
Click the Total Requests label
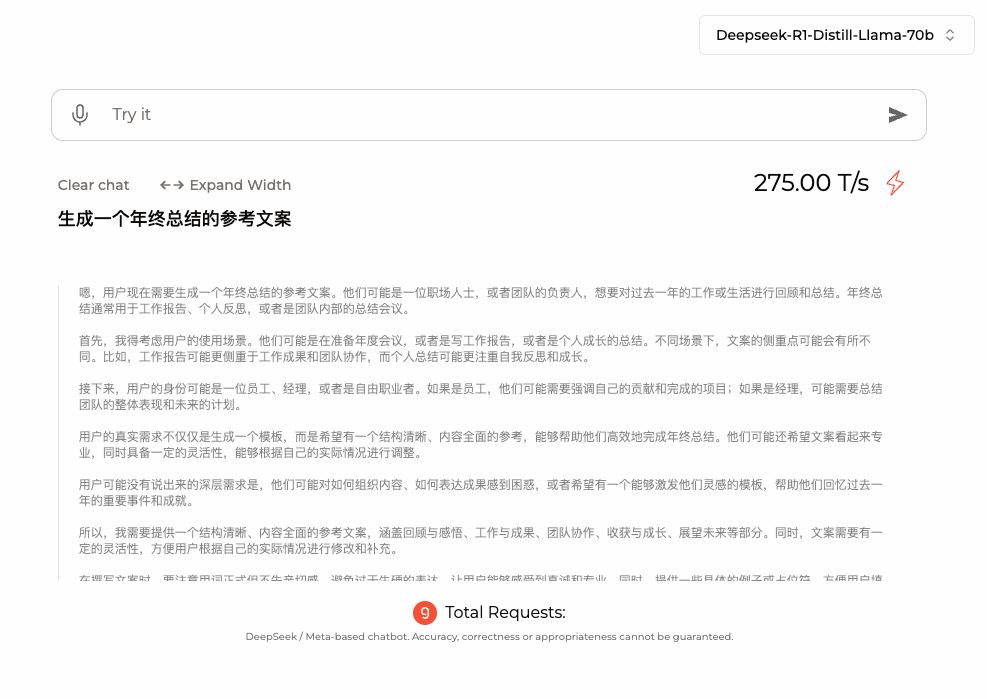point(505,613)
